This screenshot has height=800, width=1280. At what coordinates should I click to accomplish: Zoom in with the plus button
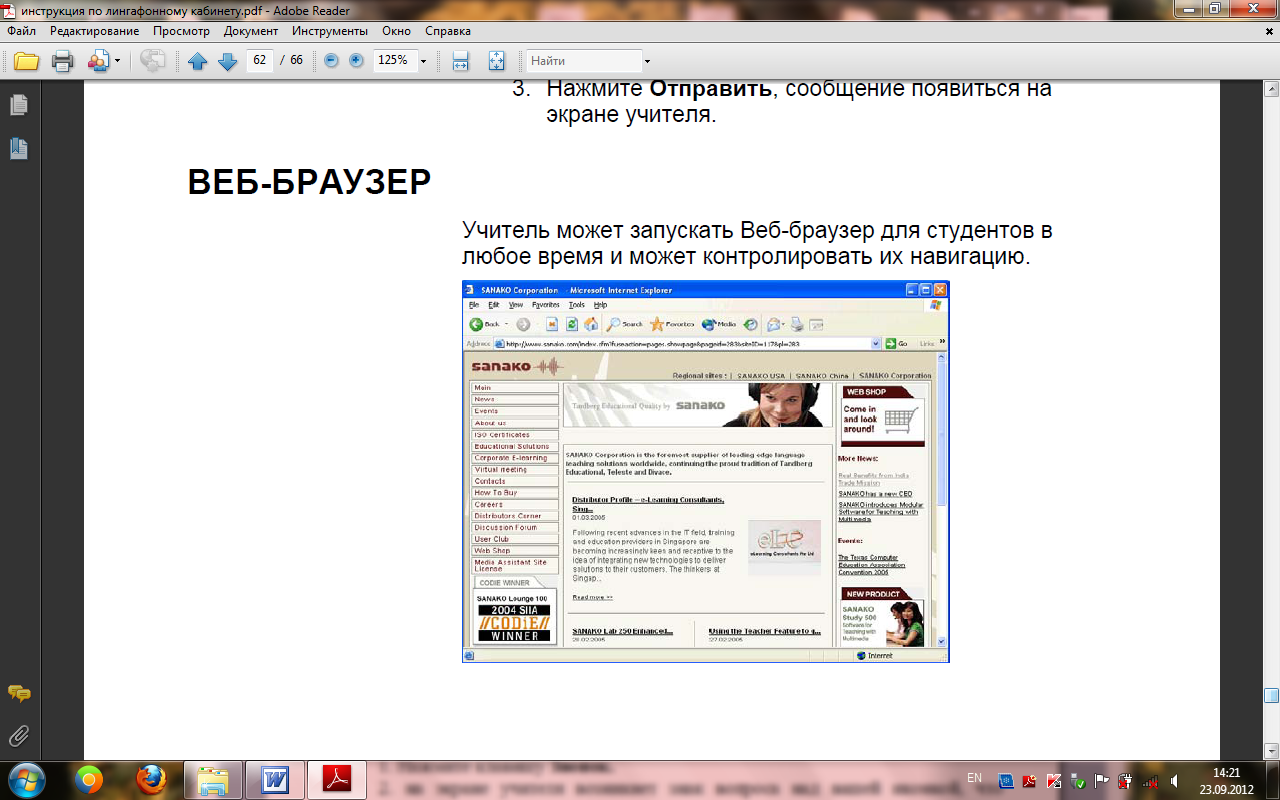coord(356,61)
